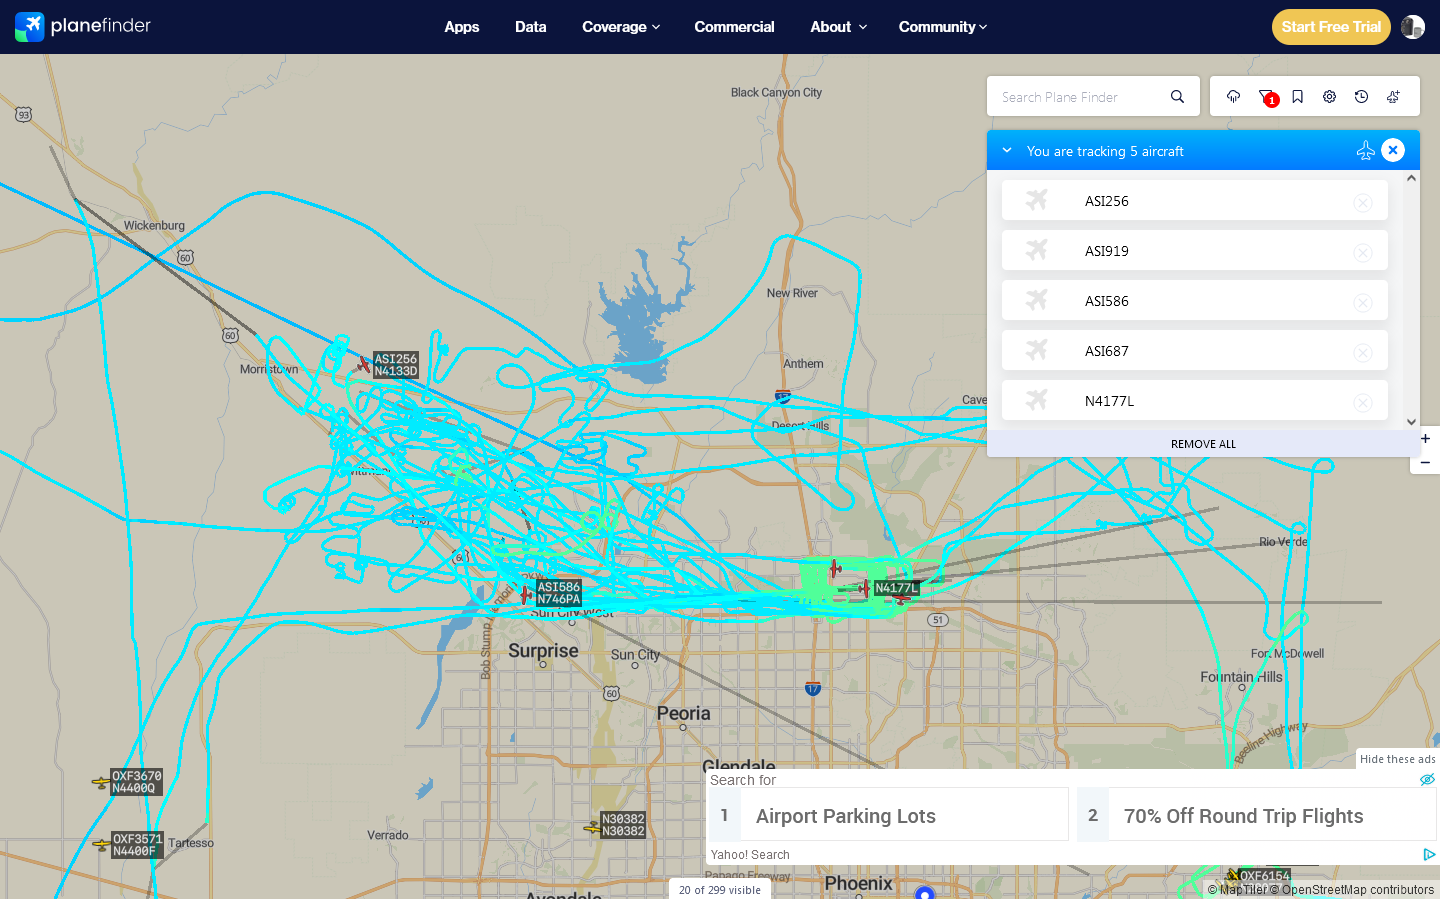The width and height of the screenshot is (1440, 900).
Task: Expand the Coverage dropdown menu
Action: pos(621,27)
